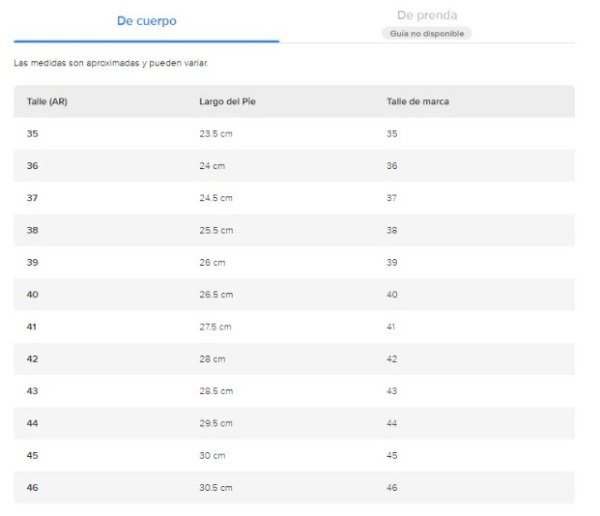Click the 30 cm foot length cell
Viewport: 600px width, 516px height.
pyautogui.click(x=212, y=456)
